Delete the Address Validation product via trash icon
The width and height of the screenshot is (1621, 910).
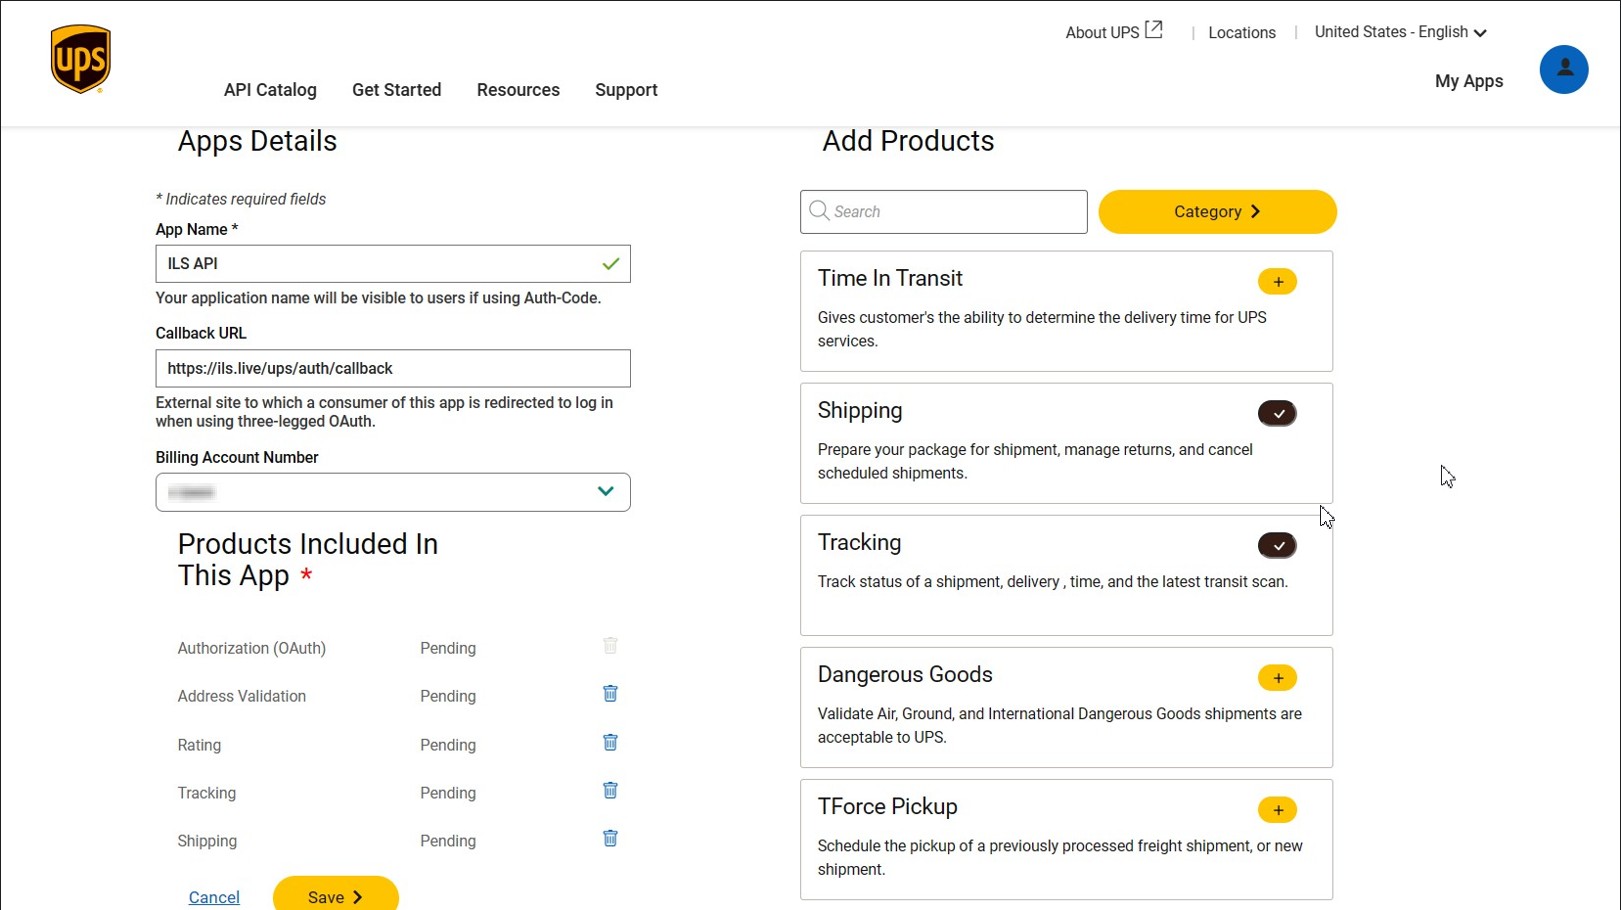tap(610, 693)
